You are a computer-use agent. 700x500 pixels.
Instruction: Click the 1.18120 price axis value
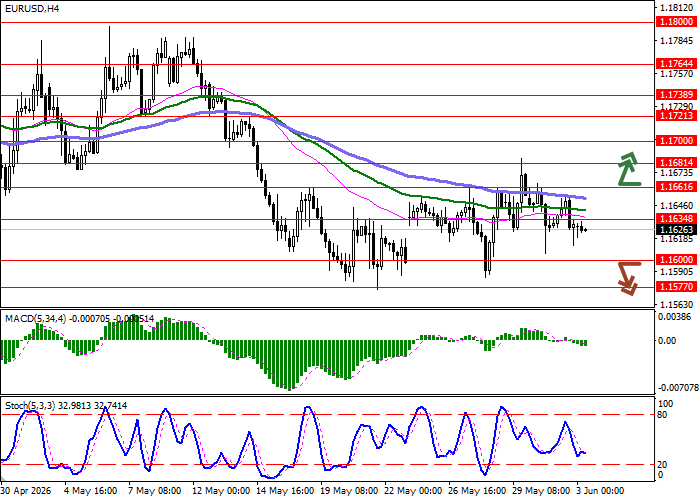click(x=677, y=8)
